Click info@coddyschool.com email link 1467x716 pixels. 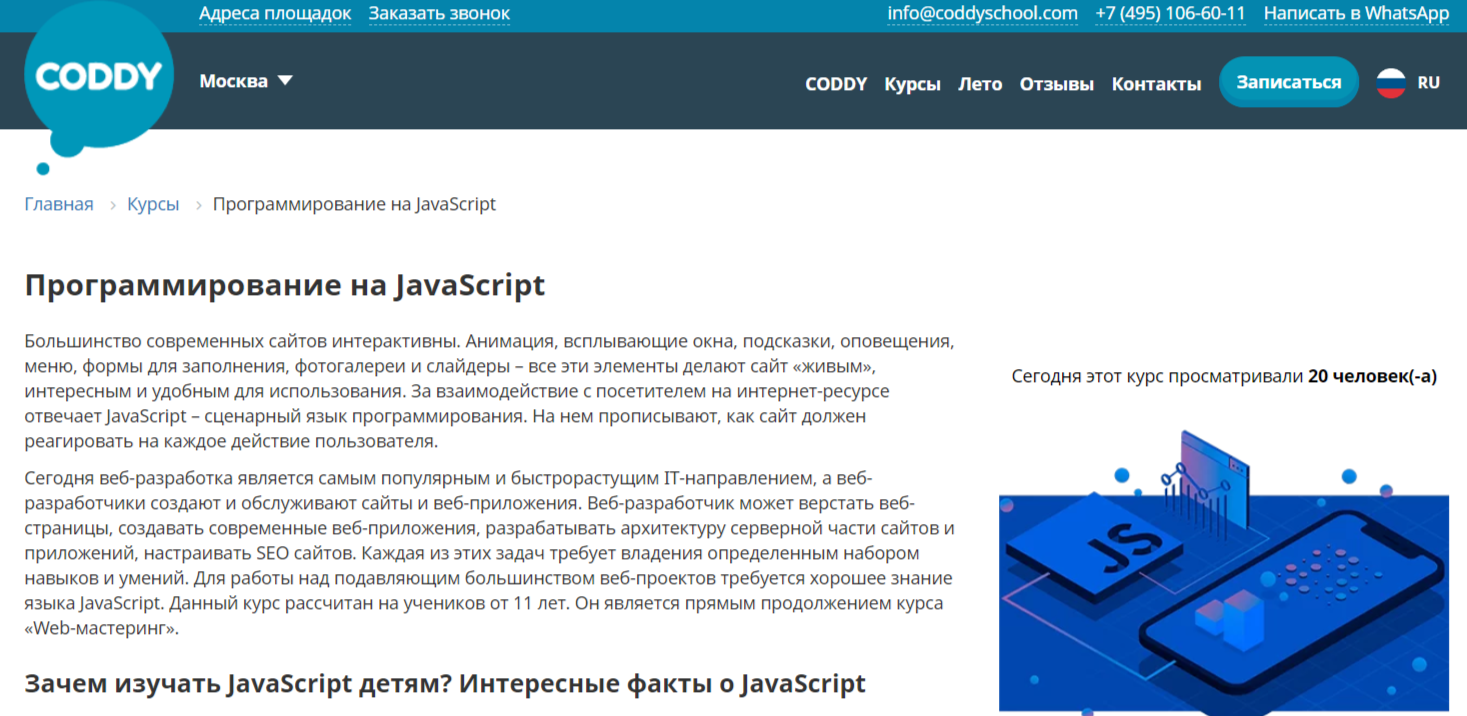(983, 13)
